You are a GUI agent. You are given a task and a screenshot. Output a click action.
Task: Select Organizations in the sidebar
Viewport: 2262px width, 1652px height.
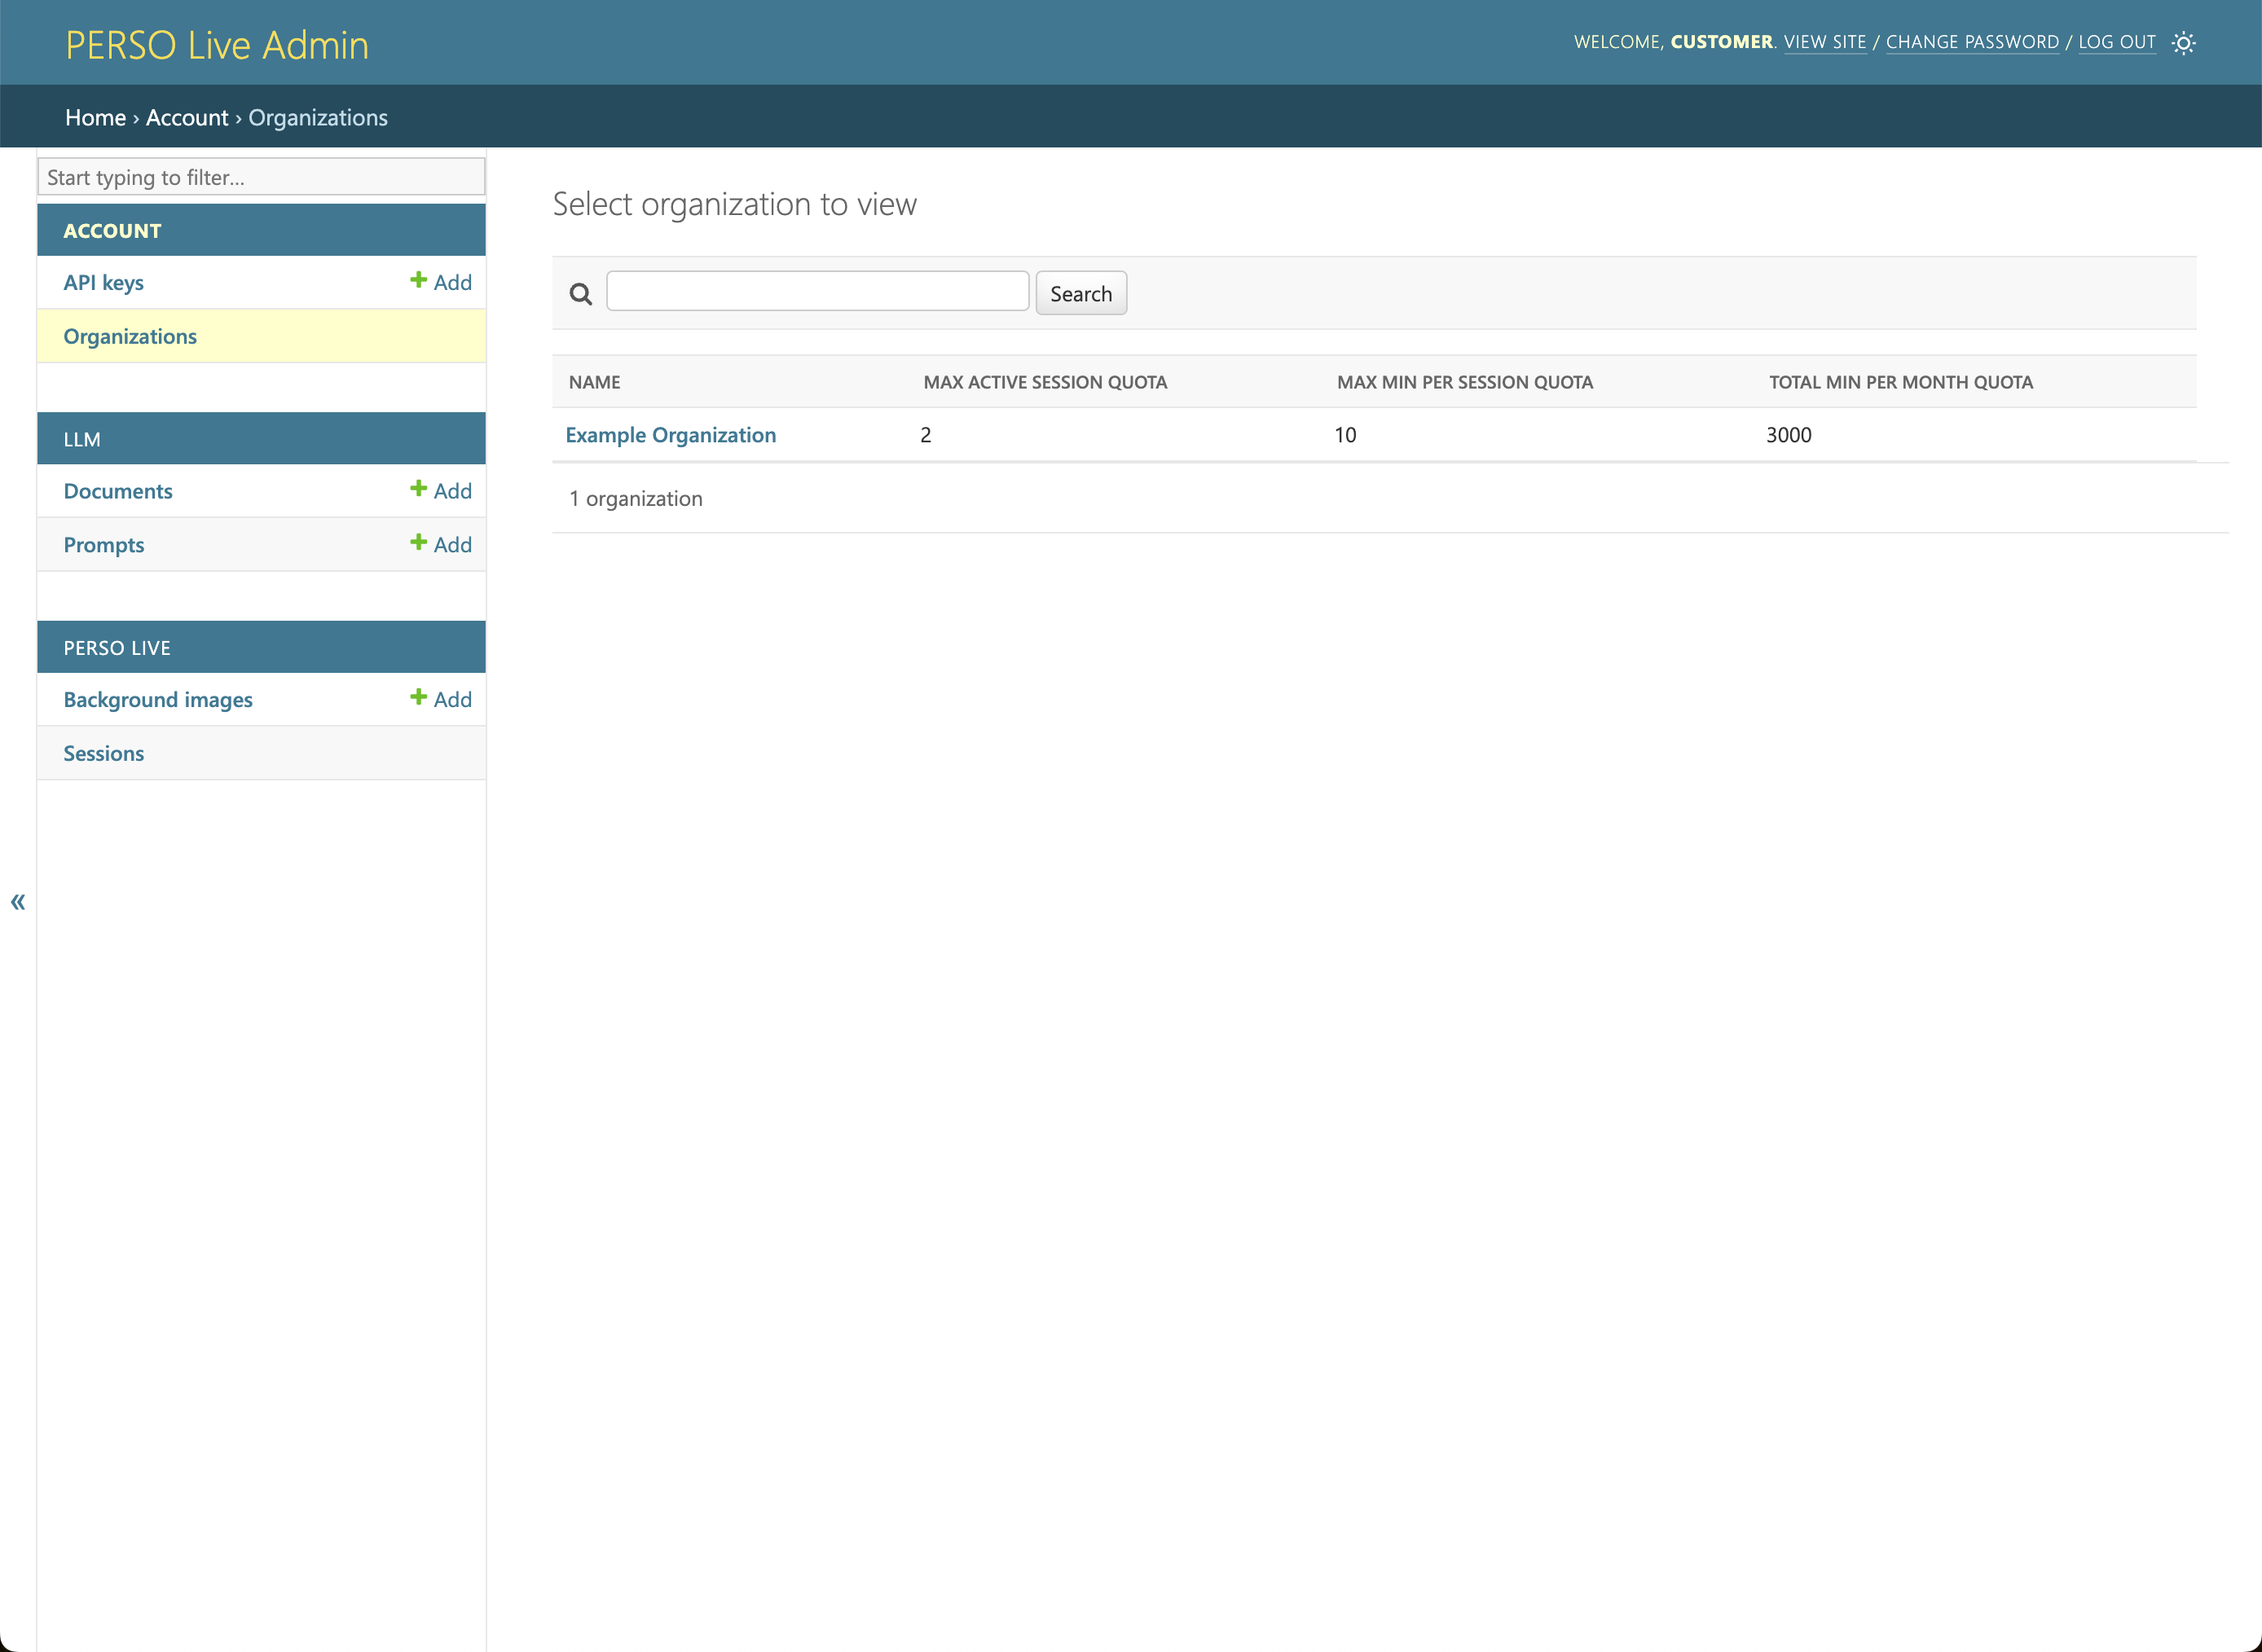[x=130, y=336]
